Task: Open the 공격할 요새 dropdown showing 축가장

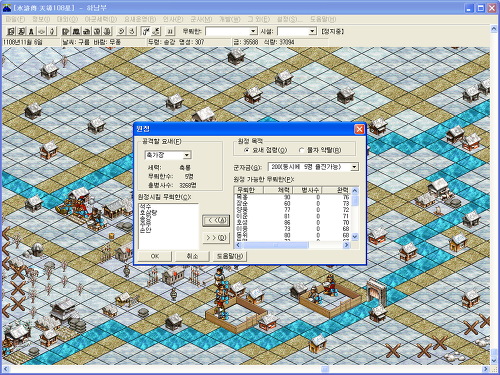Action: coord(168,155)
